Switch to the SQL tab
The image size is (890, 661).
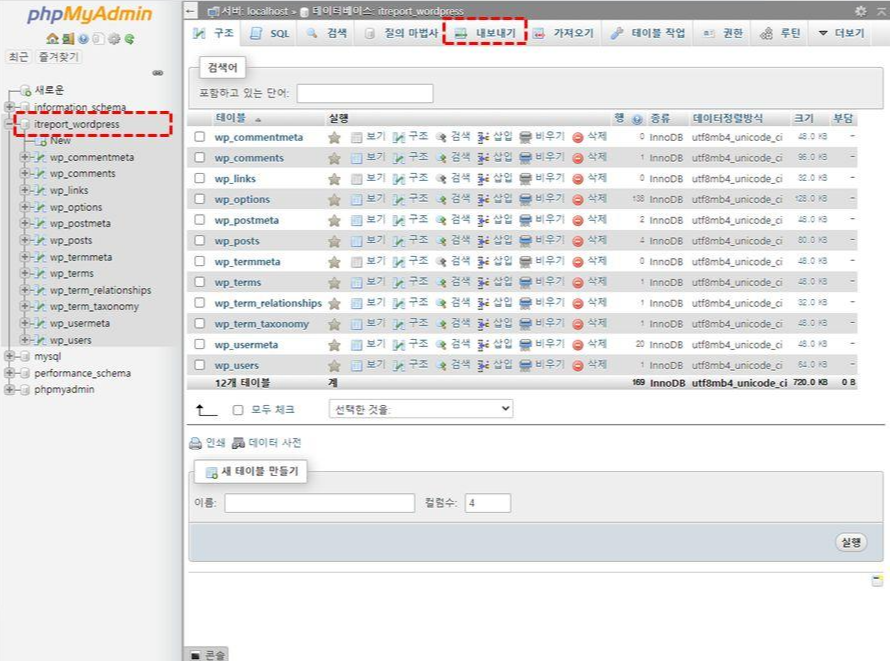270,33
